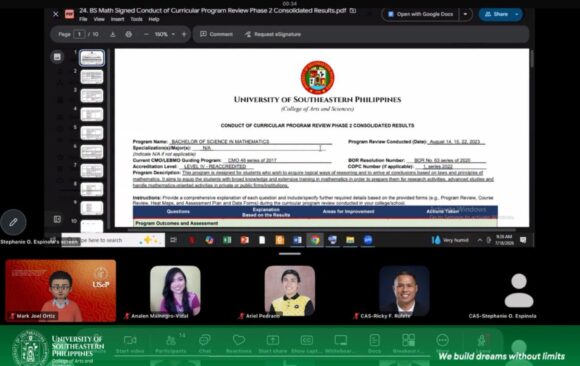
Task: Click the Windows taskbar search box
Action: pos(113,240)
